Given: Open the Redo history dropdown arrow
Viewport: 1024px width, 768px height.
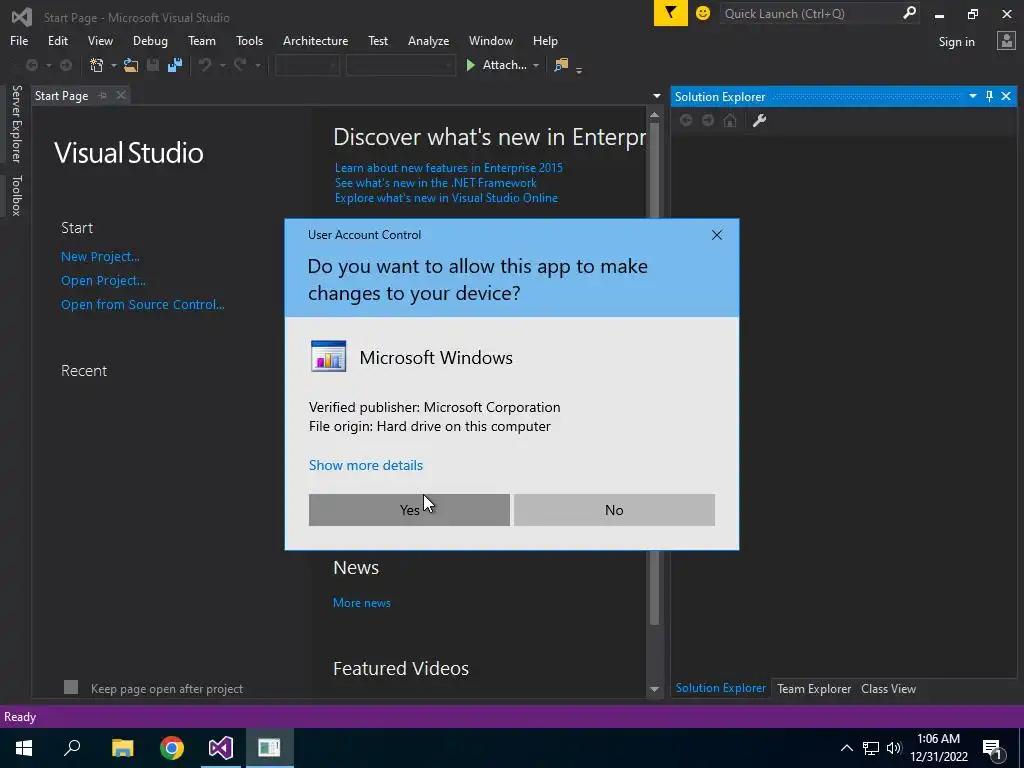Looking at the screenshot, I should pyautogui.click(x=257, y=65).
